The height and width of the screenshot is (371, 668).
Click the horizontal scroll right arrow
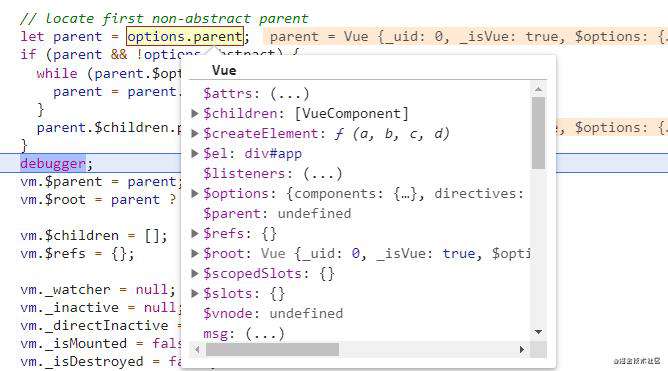522,350
